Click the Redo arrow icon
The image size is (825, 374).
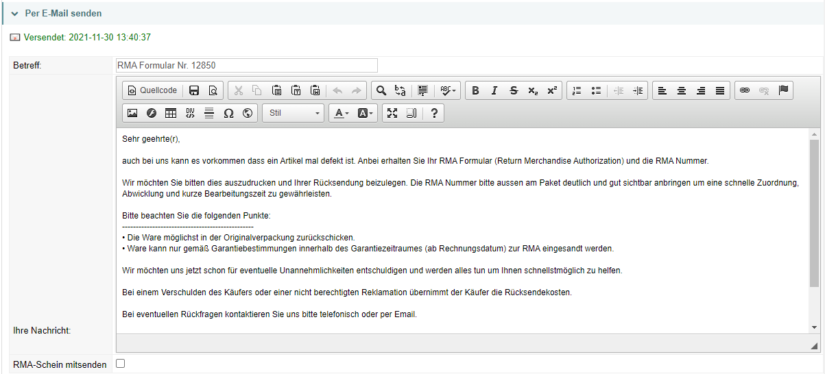356,90
